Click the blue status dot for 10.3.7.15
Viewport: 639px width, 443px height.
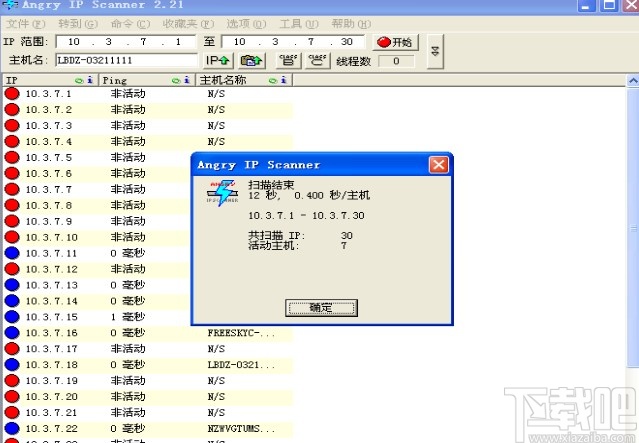[12, 317]
